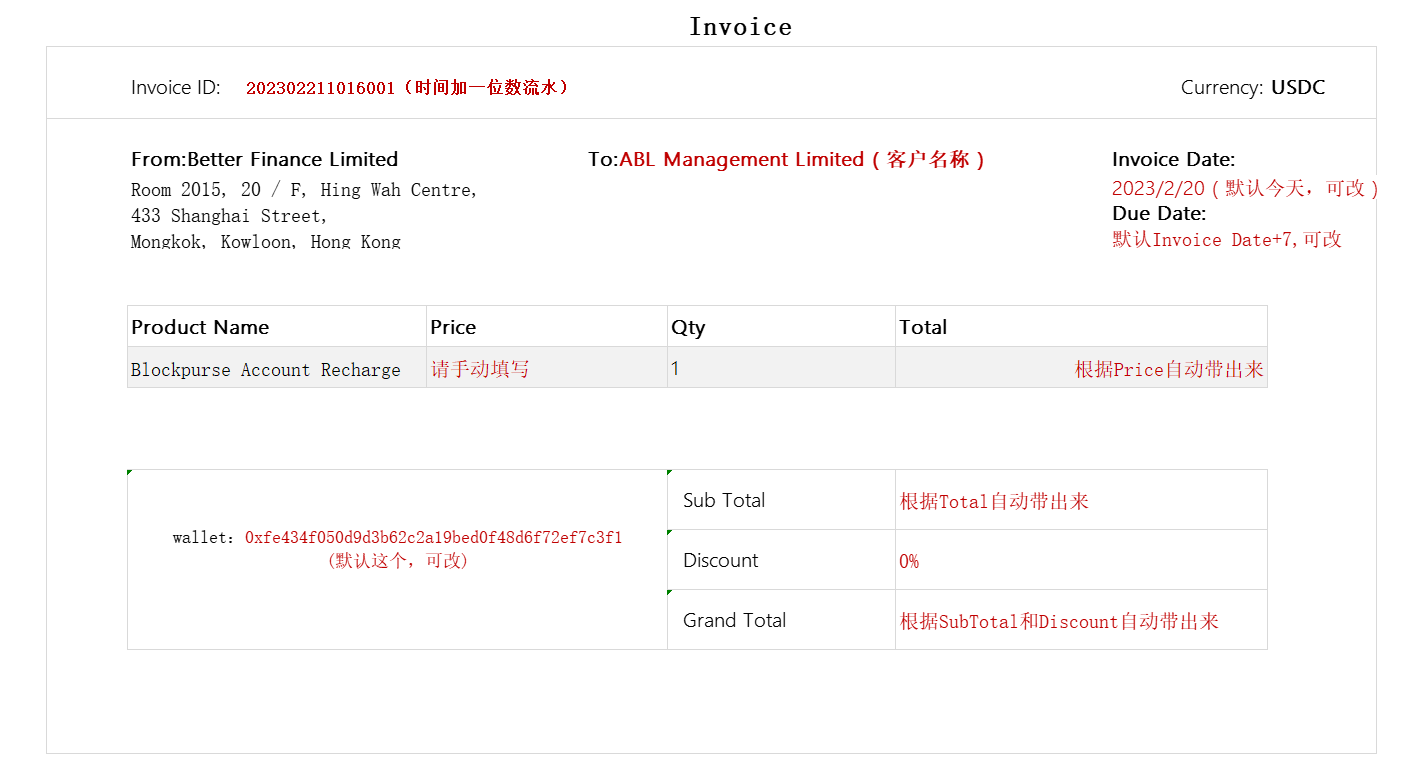Select the Sub Total label cell
The image size is (1421, 778).
click(781, 500)
